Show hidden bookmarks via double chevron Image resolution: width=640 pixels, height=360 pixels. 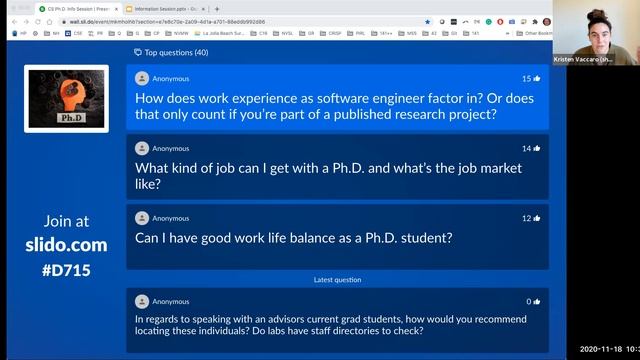click(x=507, y=33)
